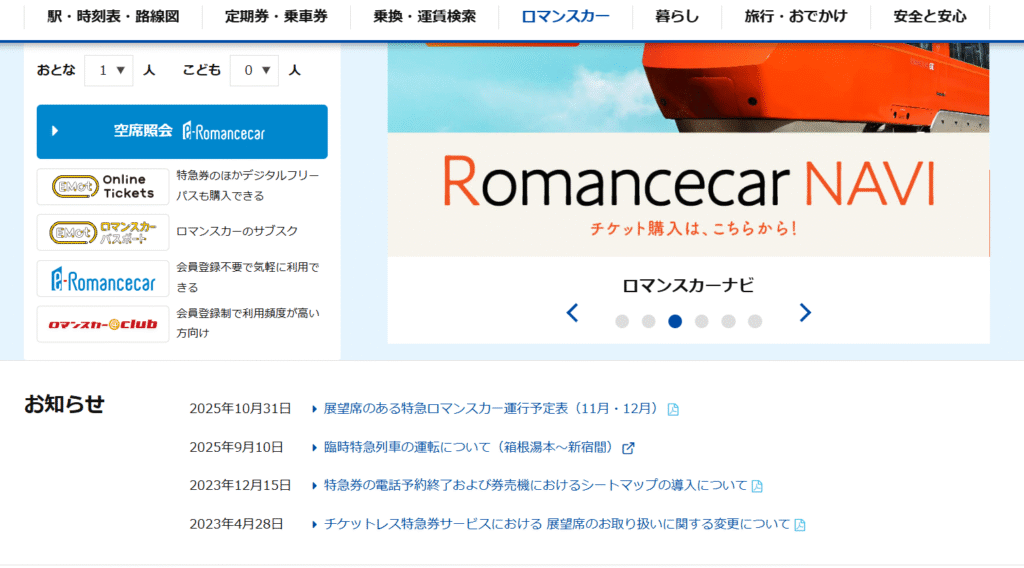The height and width of the screenshot is (568, 1024).
Task: Select the last carousel indicator dot
Action: 755,321
